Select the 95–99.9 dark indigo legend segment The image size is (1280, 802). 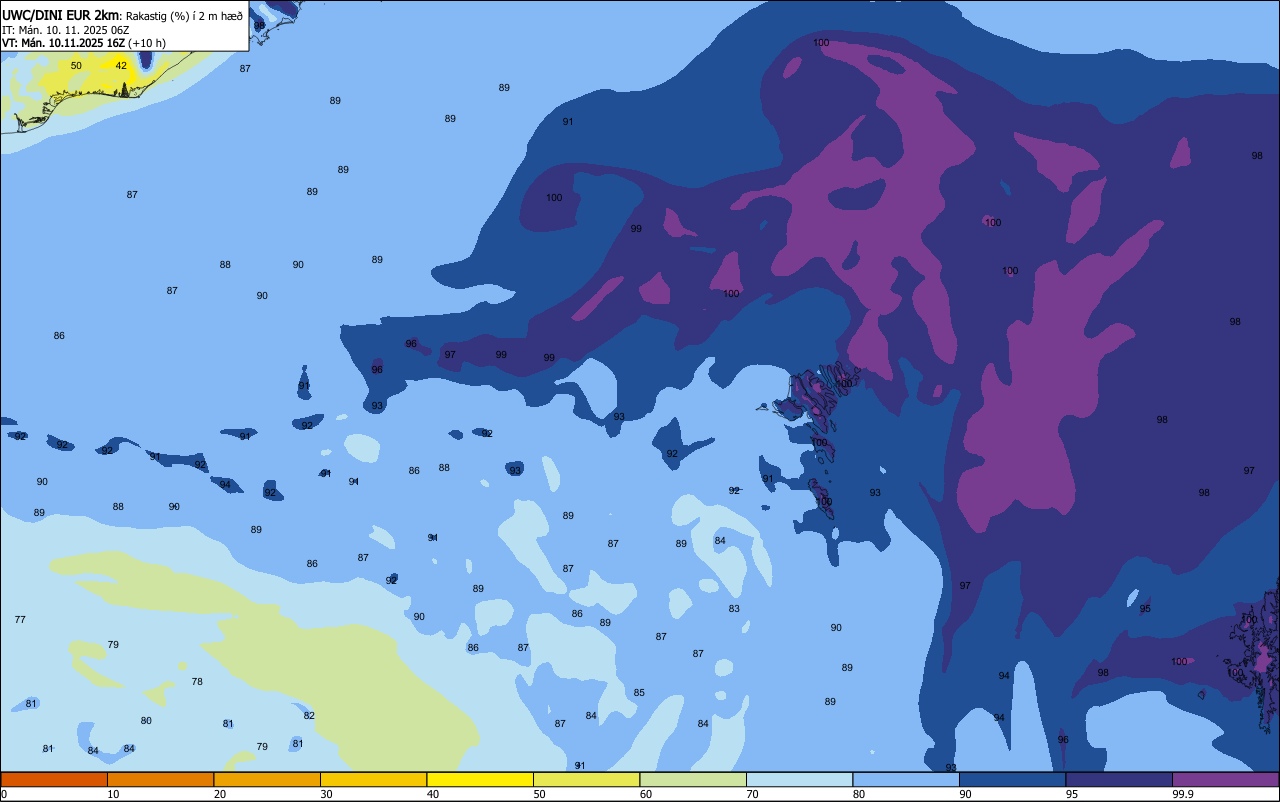[1119, 779]
